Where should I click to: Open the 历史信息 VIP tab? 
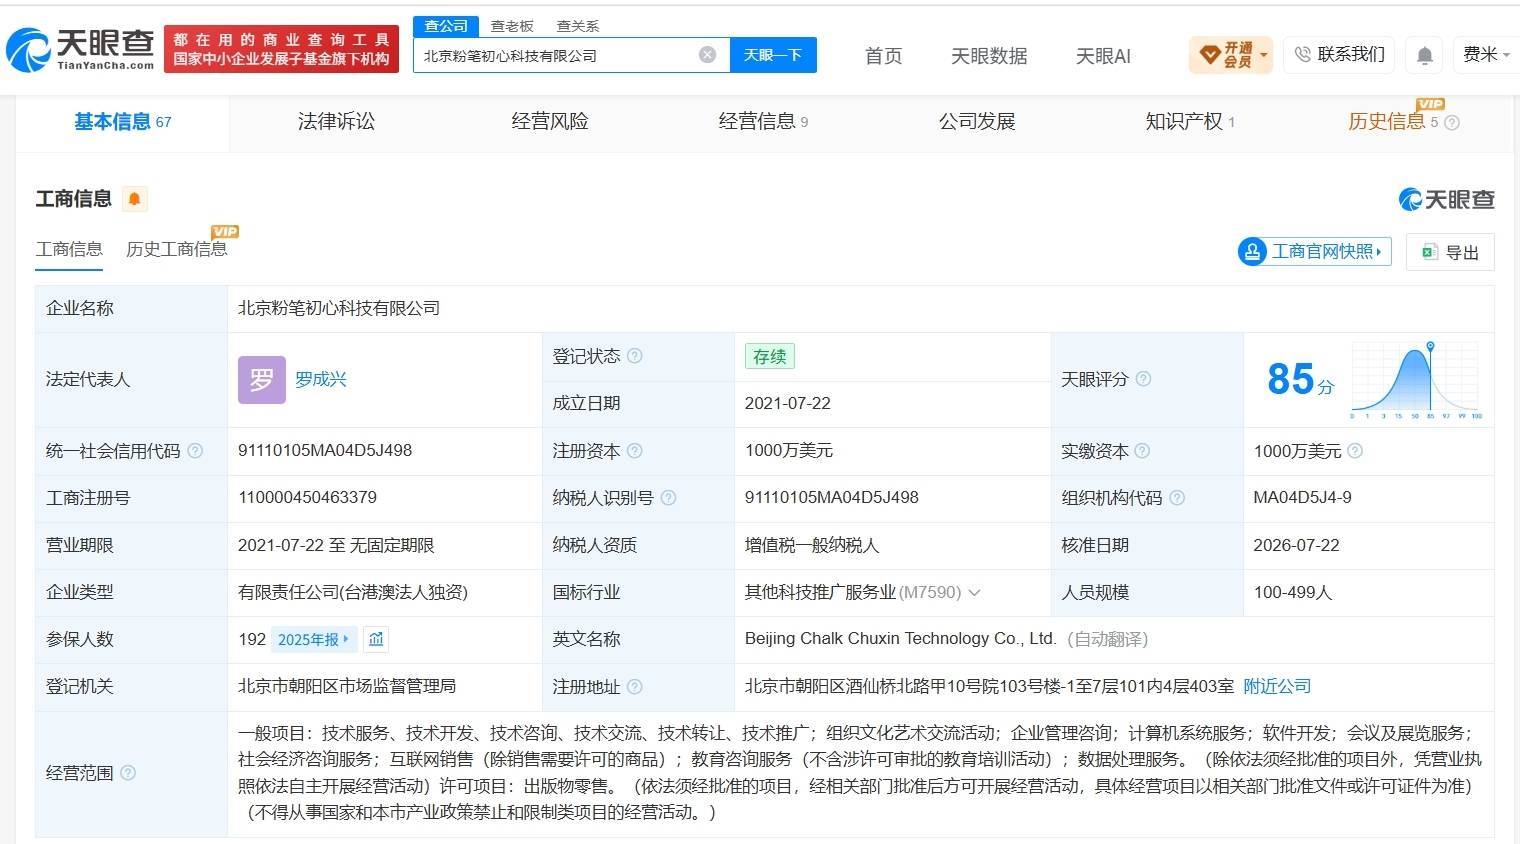tap(1387, 122)
